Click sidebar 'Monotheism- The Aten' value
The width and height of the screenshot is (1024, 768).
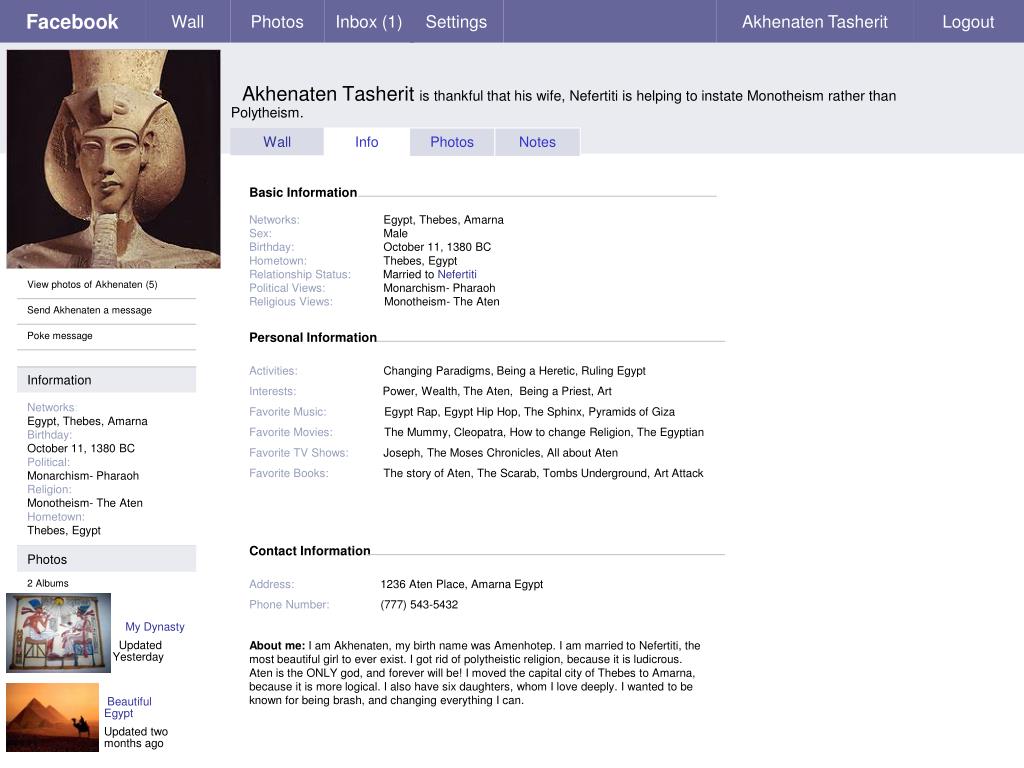click(x=85, y=503)
